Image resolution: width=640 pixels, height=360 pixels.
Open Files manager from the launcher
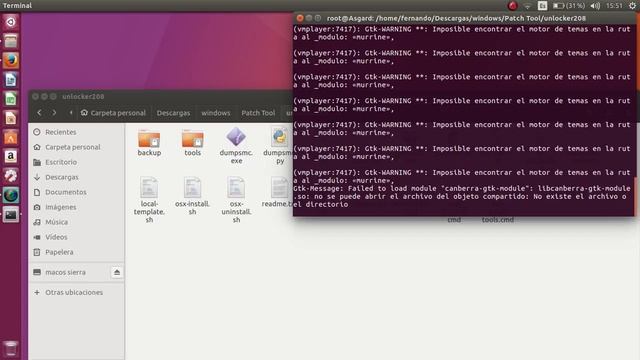point(11,41)
